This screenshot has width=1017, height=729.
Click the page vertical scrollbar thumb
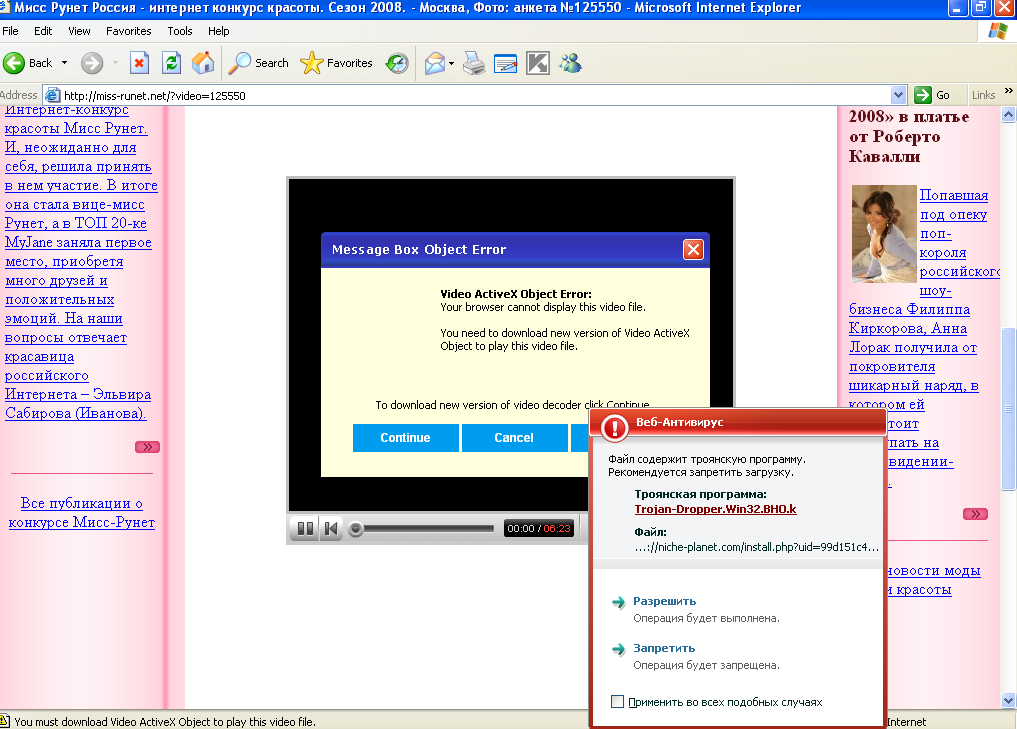[1008, 409]
